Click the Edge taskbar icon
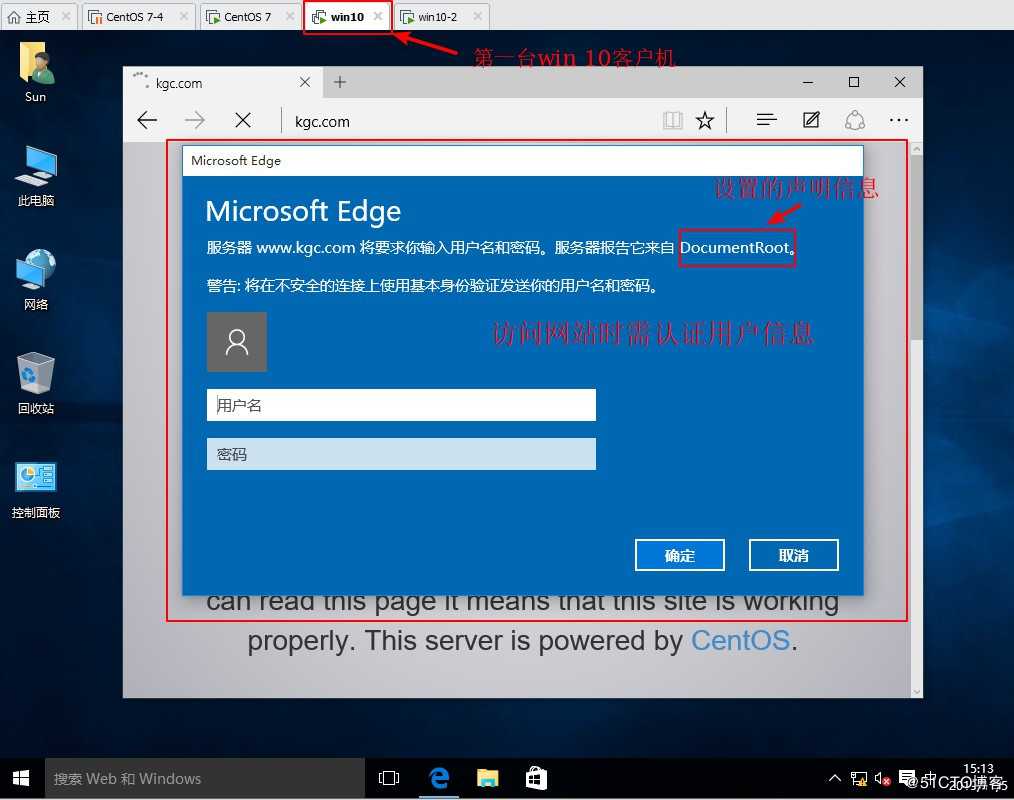 coord(439,778)
